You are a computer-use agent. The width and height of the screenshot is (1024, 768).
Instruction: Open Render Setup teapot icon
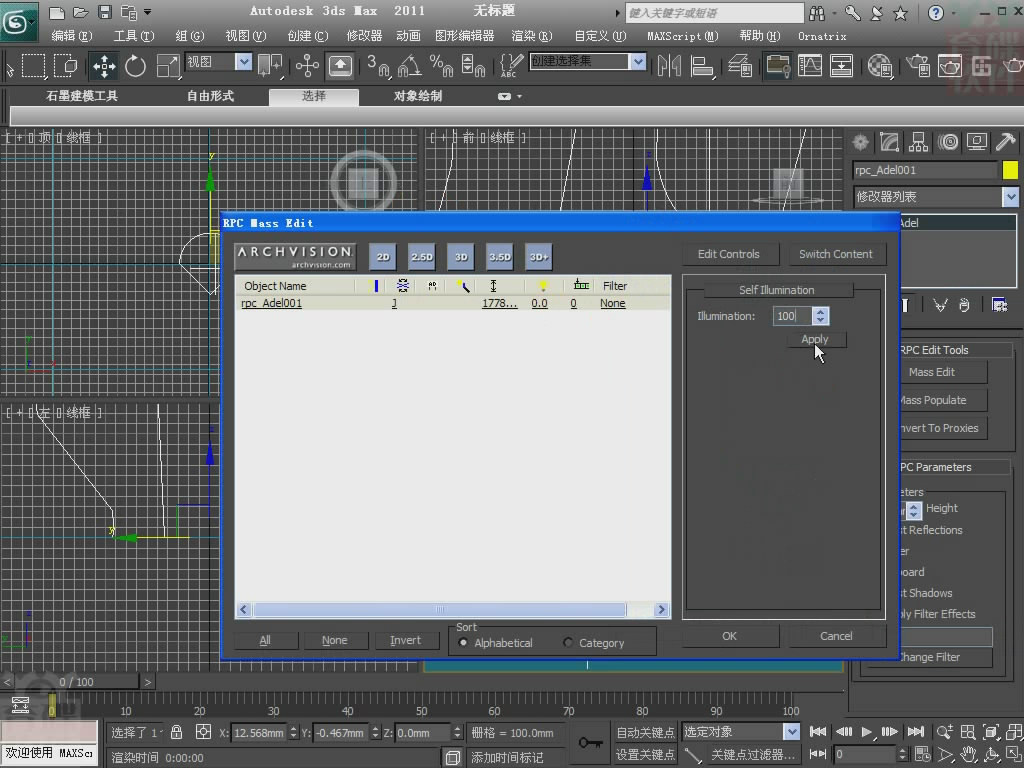918,66
